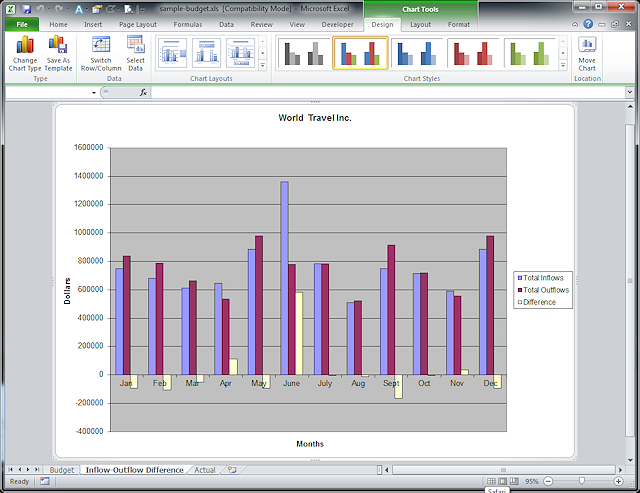
Task: Select Difference legend entry
Action: click(537, 302)
